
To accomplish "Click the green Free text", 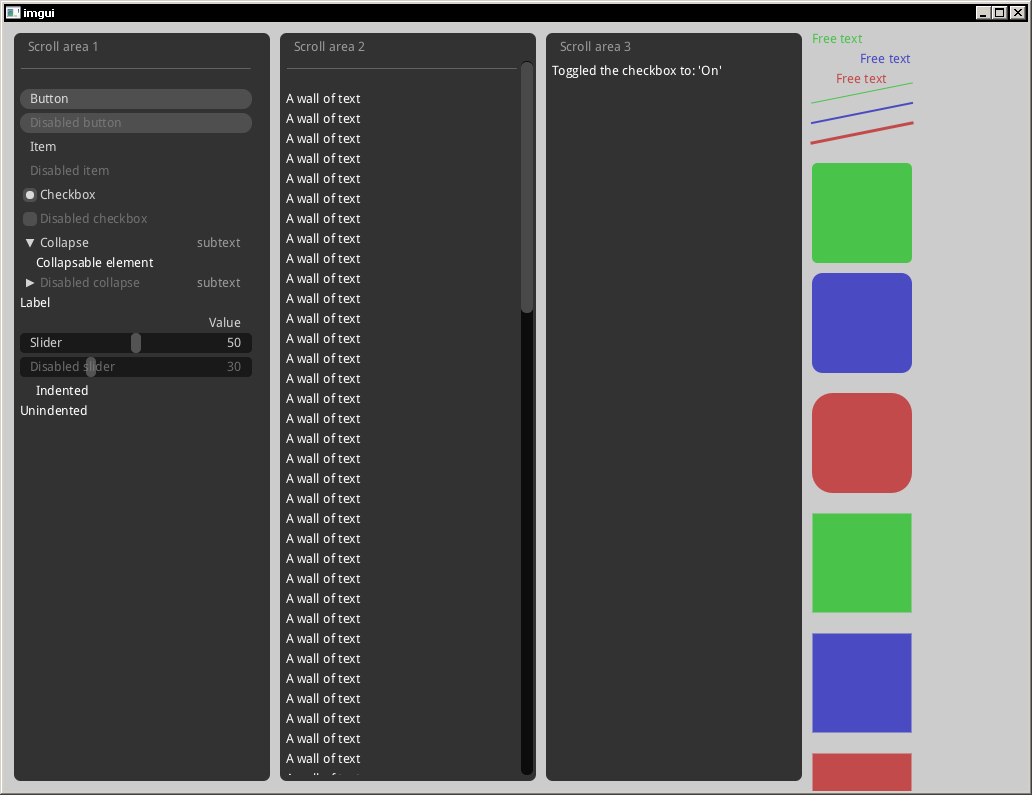I will 837,39.
